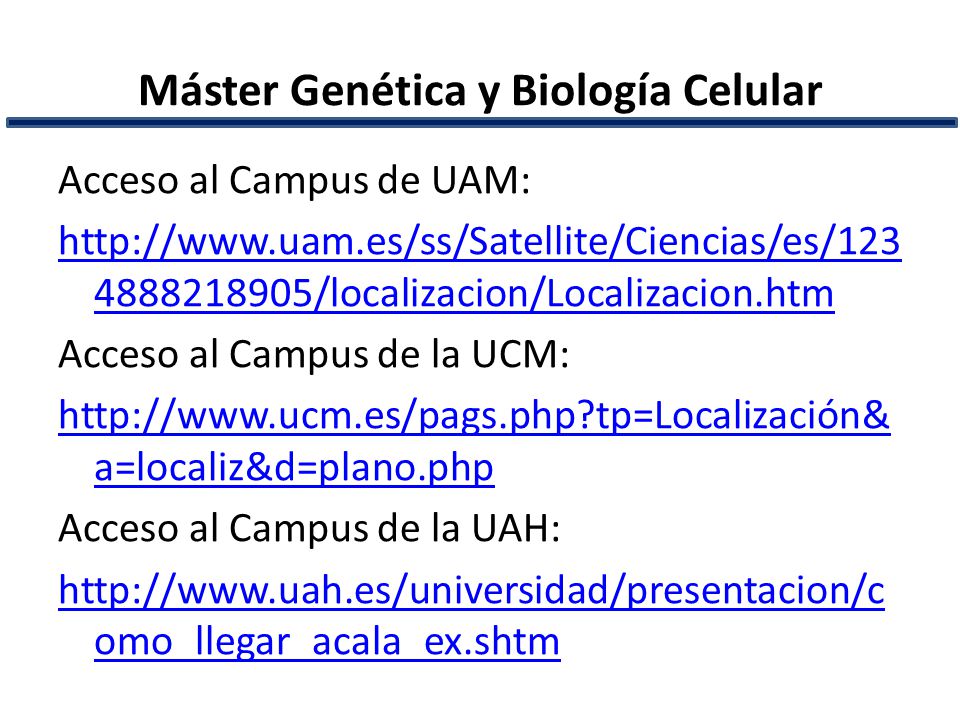Image resolution: width=960 pixels, height=720 pixels.
Task: Click the Acceso al Campus de UAM label
Action: 294,181
